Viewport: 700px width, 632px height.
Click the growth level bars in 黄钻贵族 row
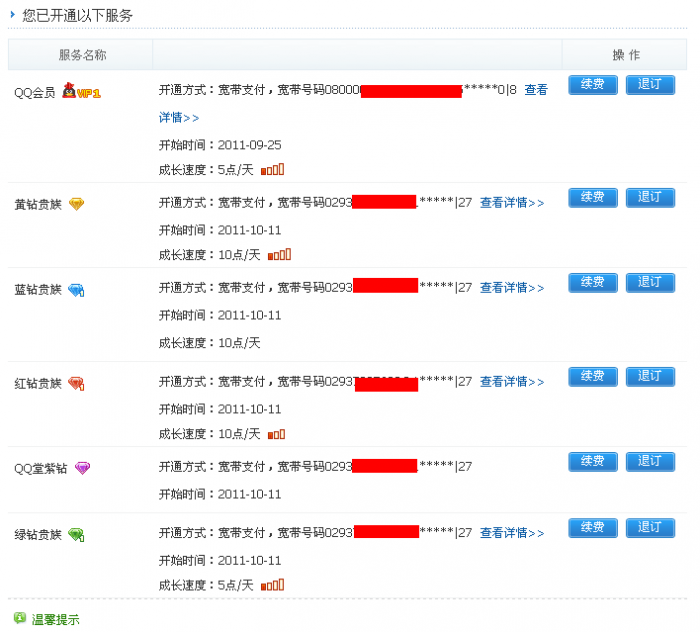pyautogui.click(x=279, y=255)
